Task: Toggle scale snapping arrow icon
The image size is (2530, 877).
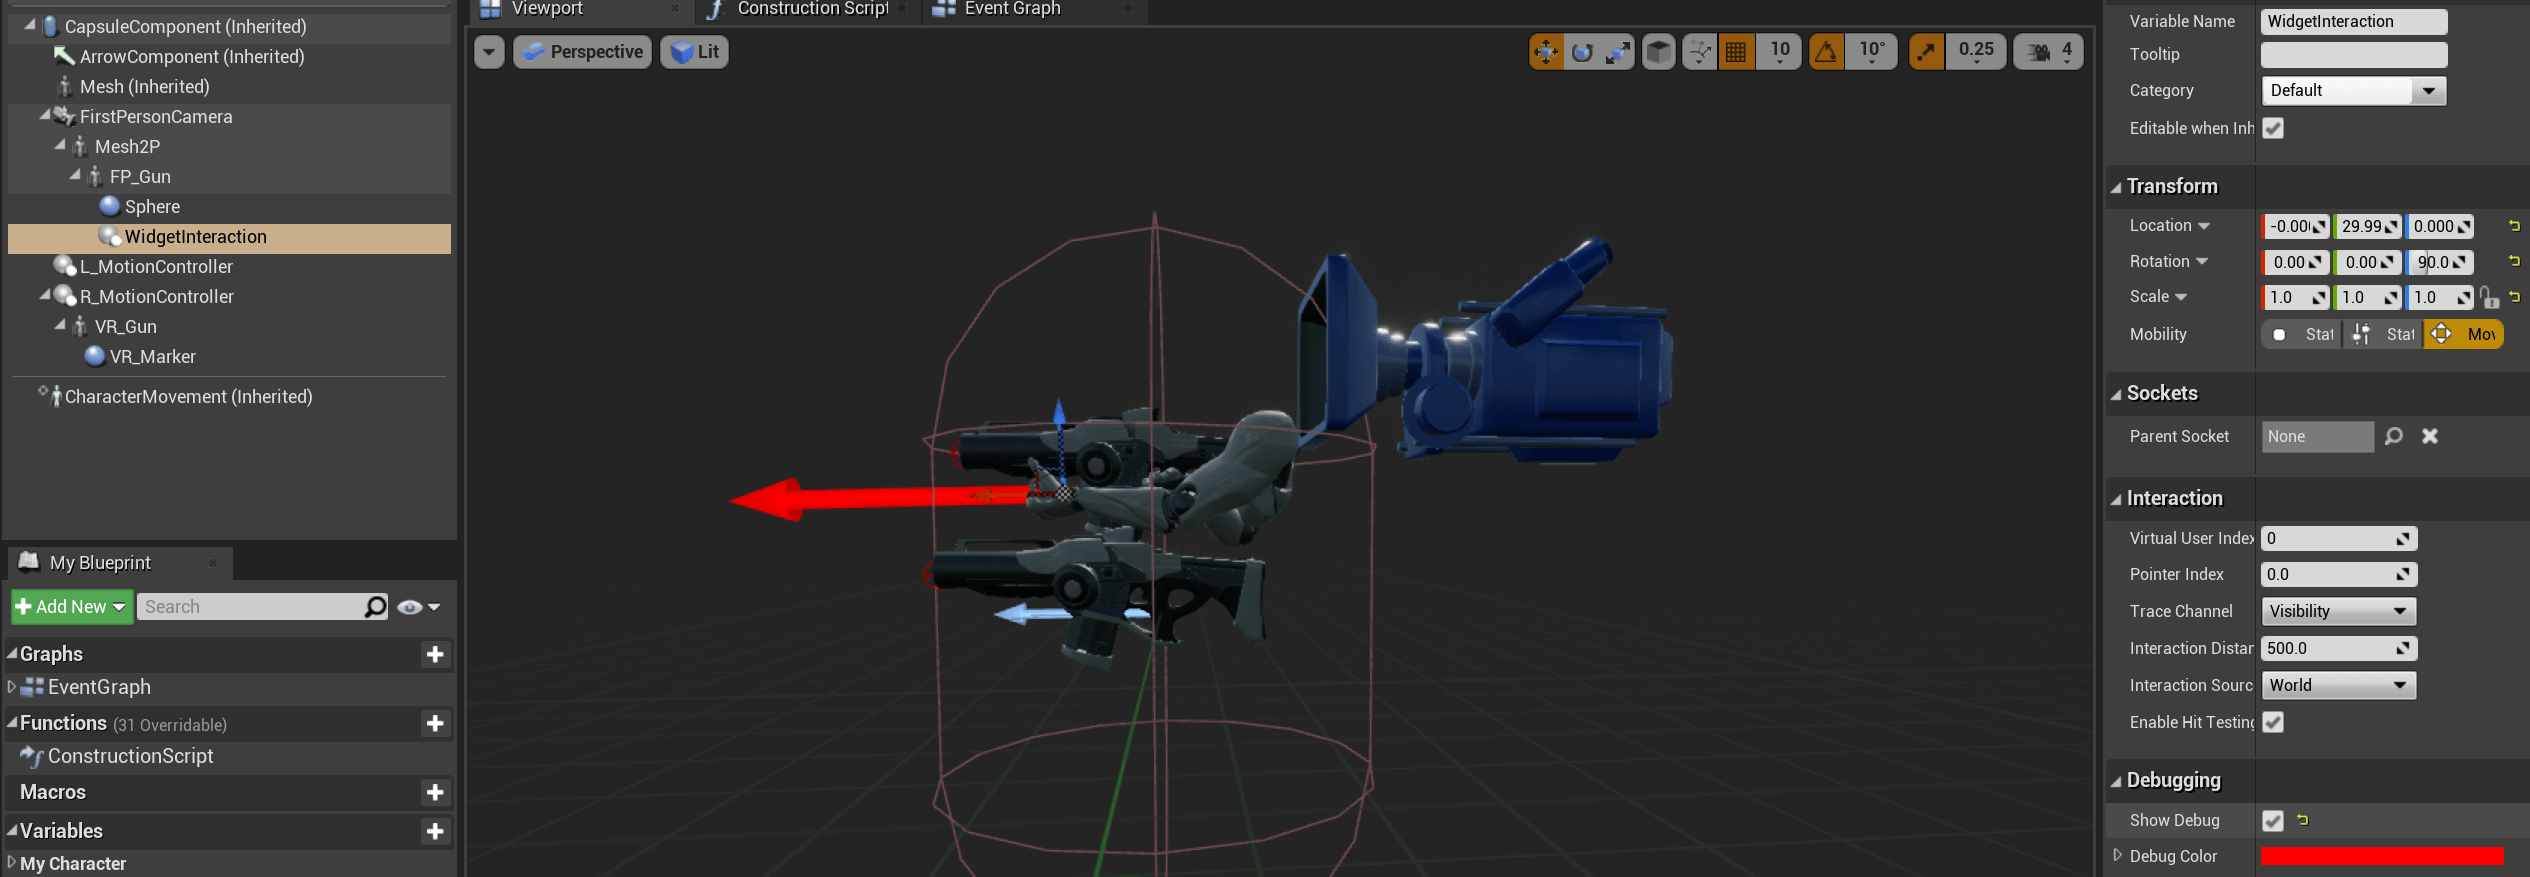Action: 1926,52
